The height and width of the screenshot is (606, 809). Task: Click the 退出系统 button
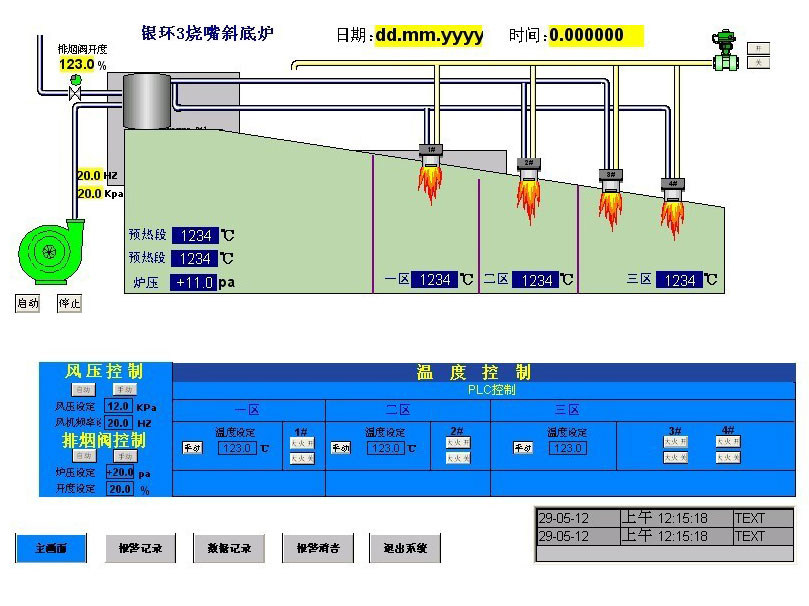405,548
